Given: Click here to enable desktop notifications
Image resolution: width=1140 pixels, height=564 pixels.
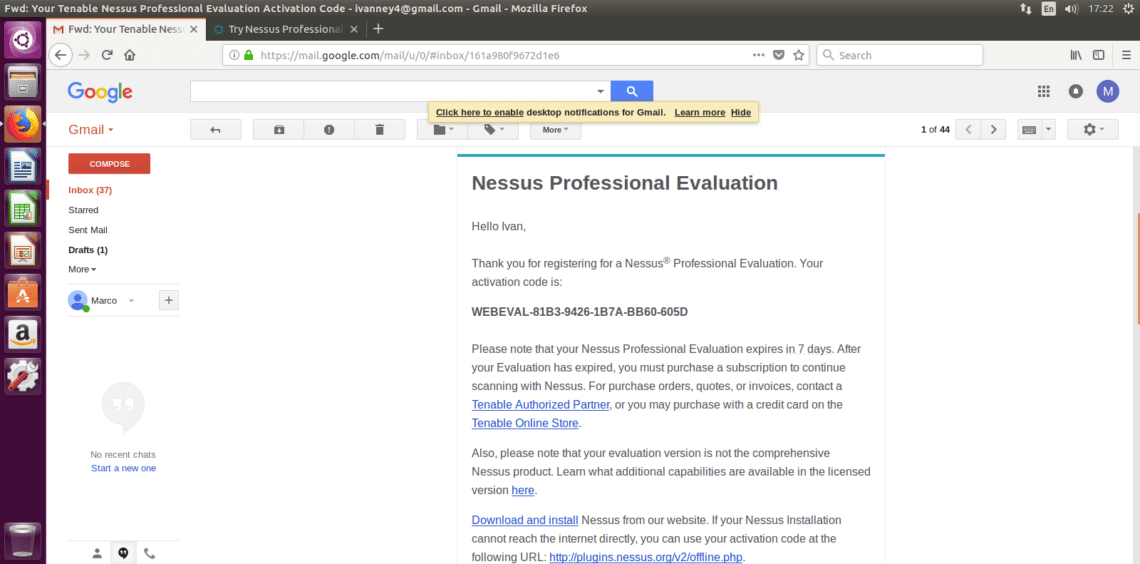Looking at the screenshot, I should pos(480,112).
